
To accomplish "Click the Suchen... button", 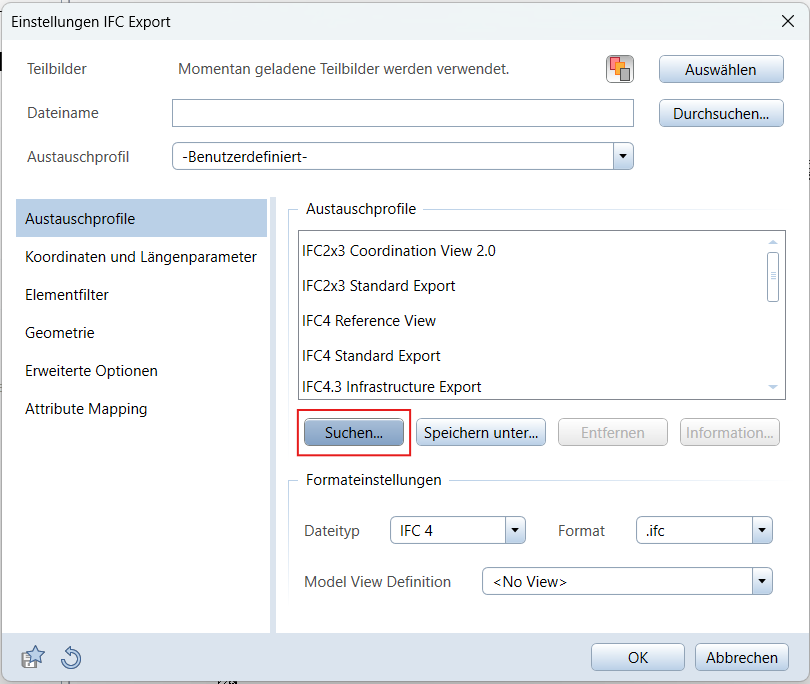I will (x=354, y=433).
